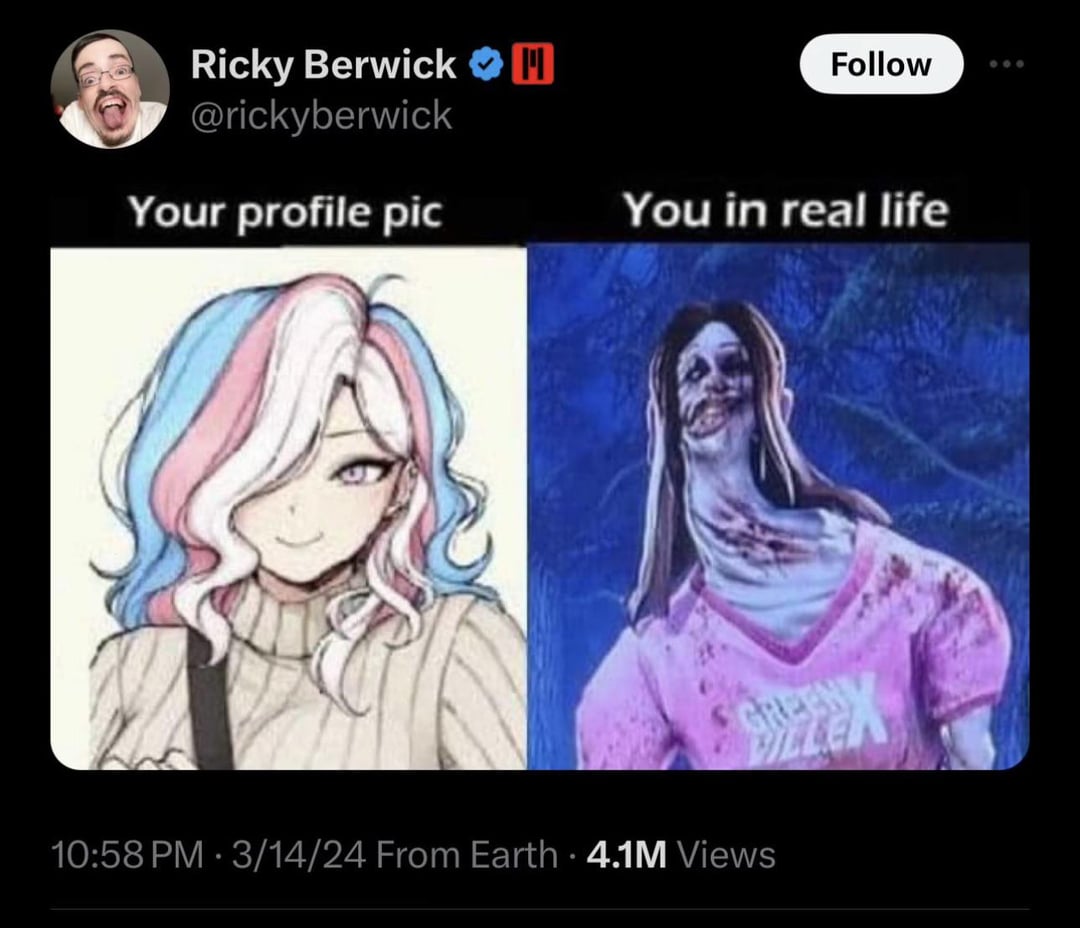Click the blue verified checkmark badge
The height and width of the screenshot is (928, 1080).
(x=486, y=65)
